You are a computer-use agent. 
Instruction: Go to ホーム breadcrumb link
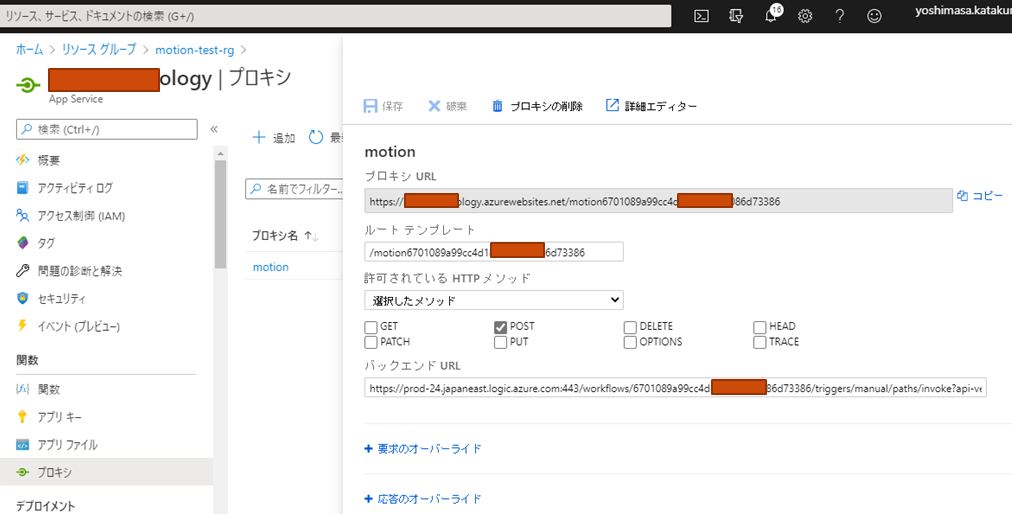(x=29, y=50)
